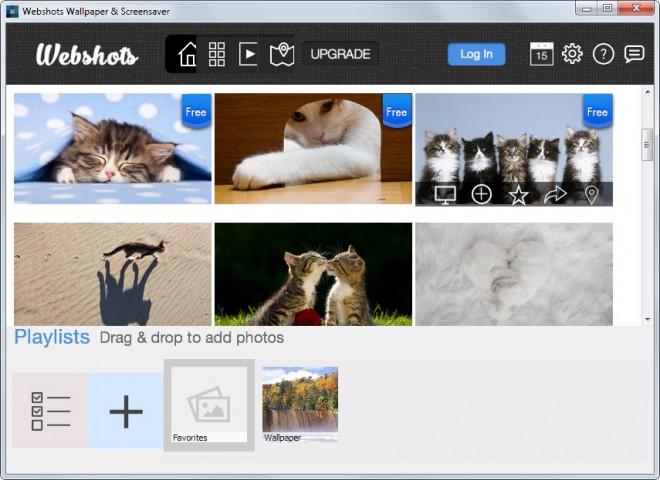The image size is (660, 480).
Task: Open the playlist checklist tile
Action: (50, 411)
